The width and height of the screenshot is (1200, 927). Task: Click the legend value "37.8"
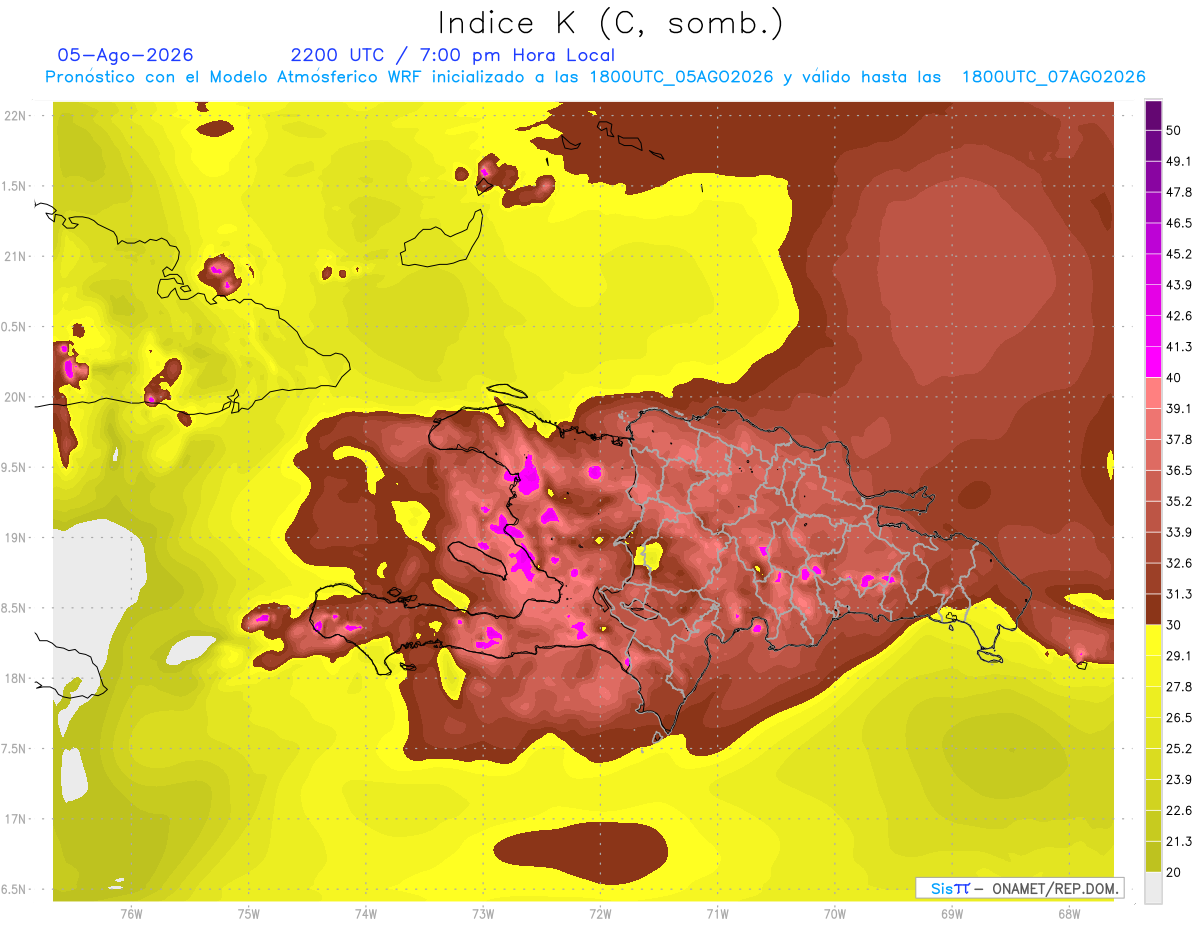1179,439
